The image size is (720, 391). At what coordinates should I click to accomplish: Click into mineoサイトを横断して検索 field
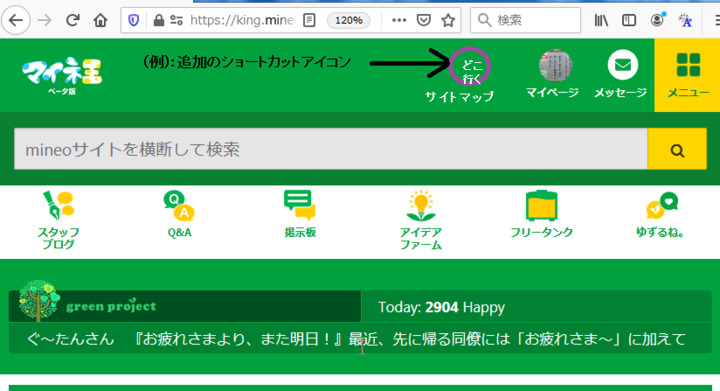(331, 149)
